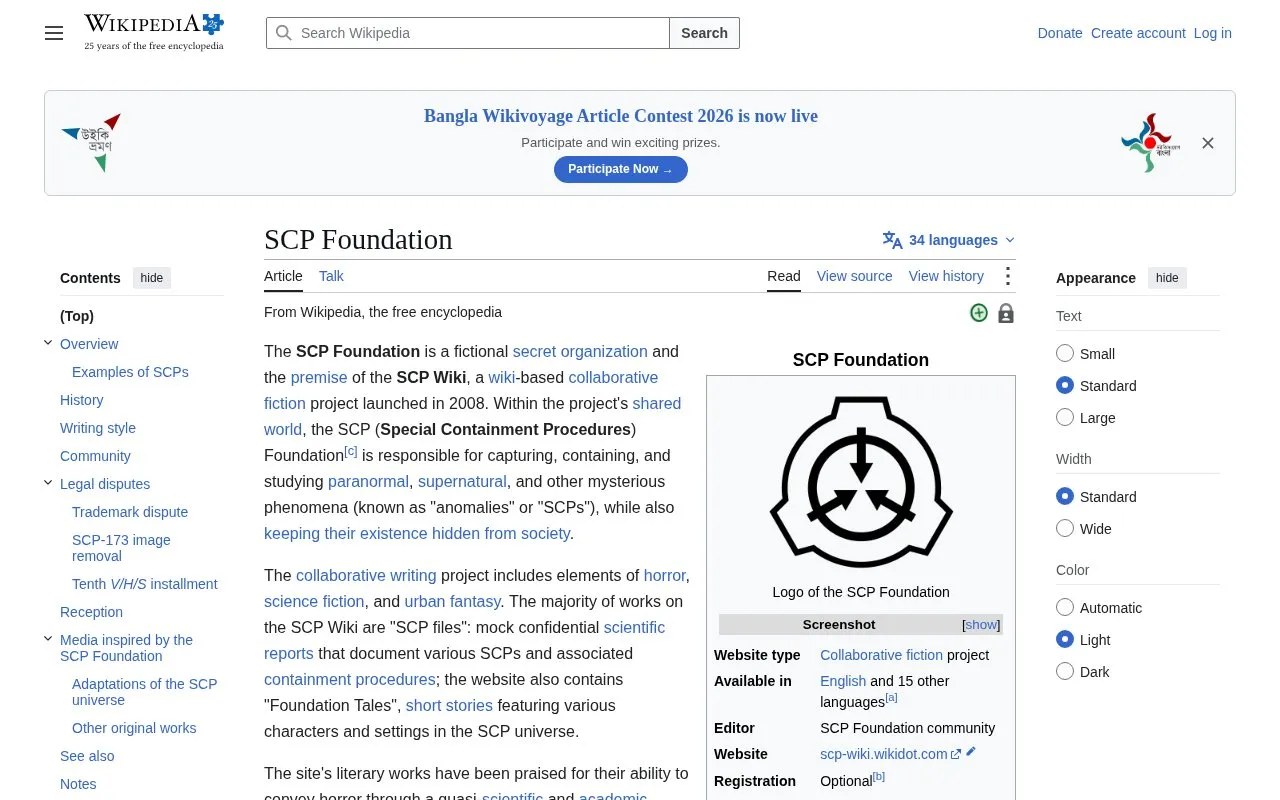Screen dimensions: 1280x800
Task: Open the View source tab
Action: click(x=854, y=276)
